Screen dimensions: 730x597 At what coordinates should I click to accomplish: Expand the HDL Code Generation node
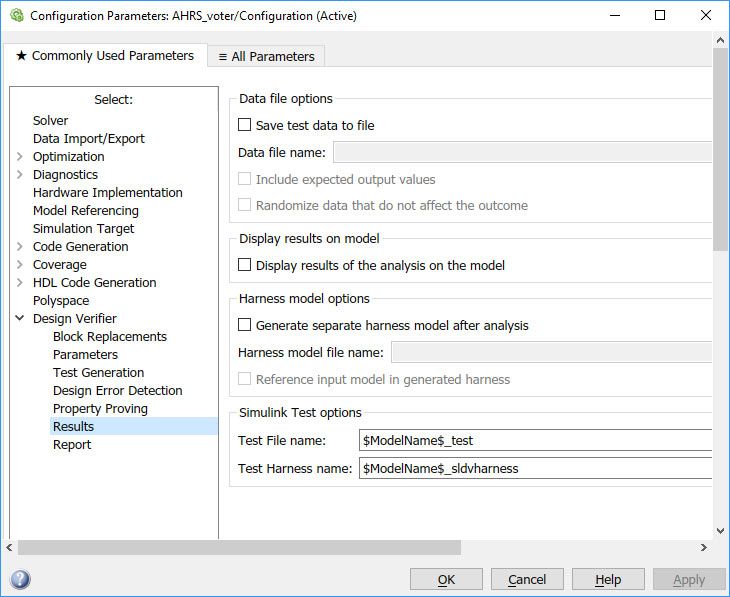(x=20, y=283)
